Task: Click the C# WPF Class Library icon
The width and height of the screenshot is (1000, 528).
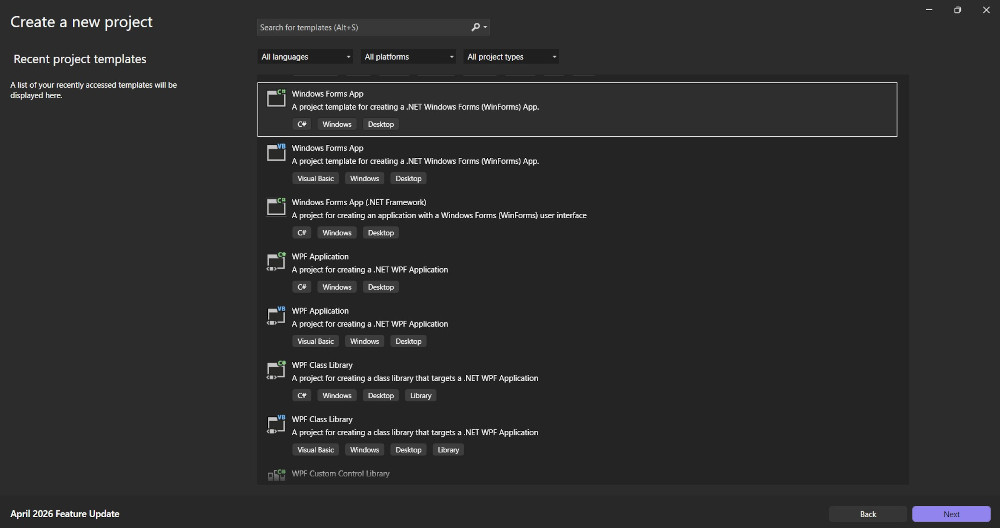Action: (x=276, y=369)
